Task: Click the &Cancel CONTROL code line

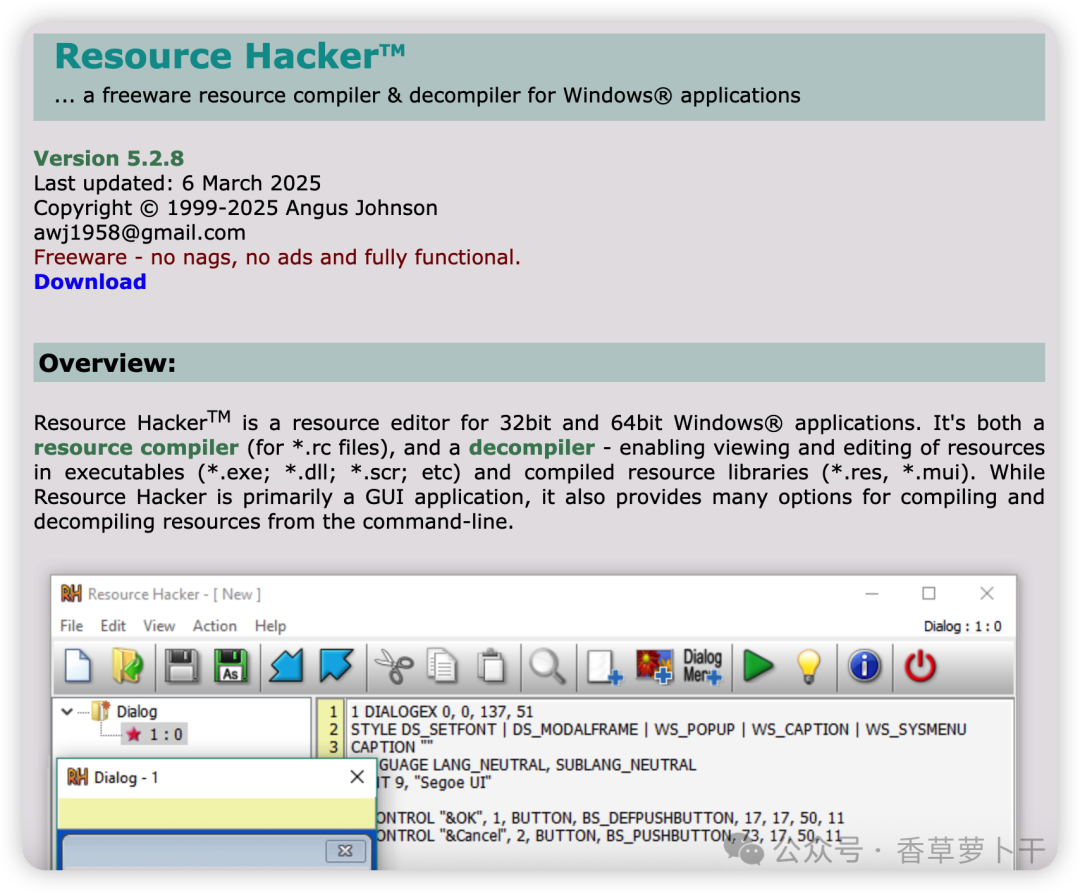Action: 609,836
